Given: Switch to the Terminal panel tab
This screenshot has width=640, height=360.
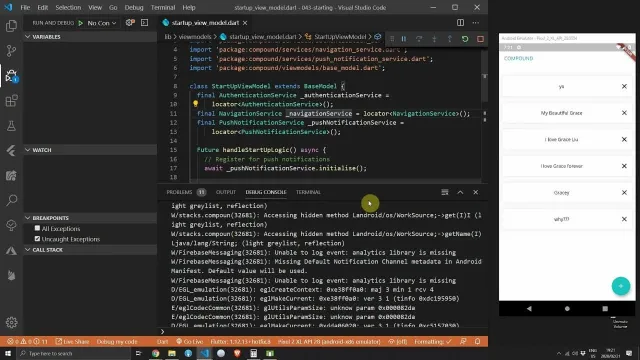Looking at the screenshot, I should pos(308,192).
